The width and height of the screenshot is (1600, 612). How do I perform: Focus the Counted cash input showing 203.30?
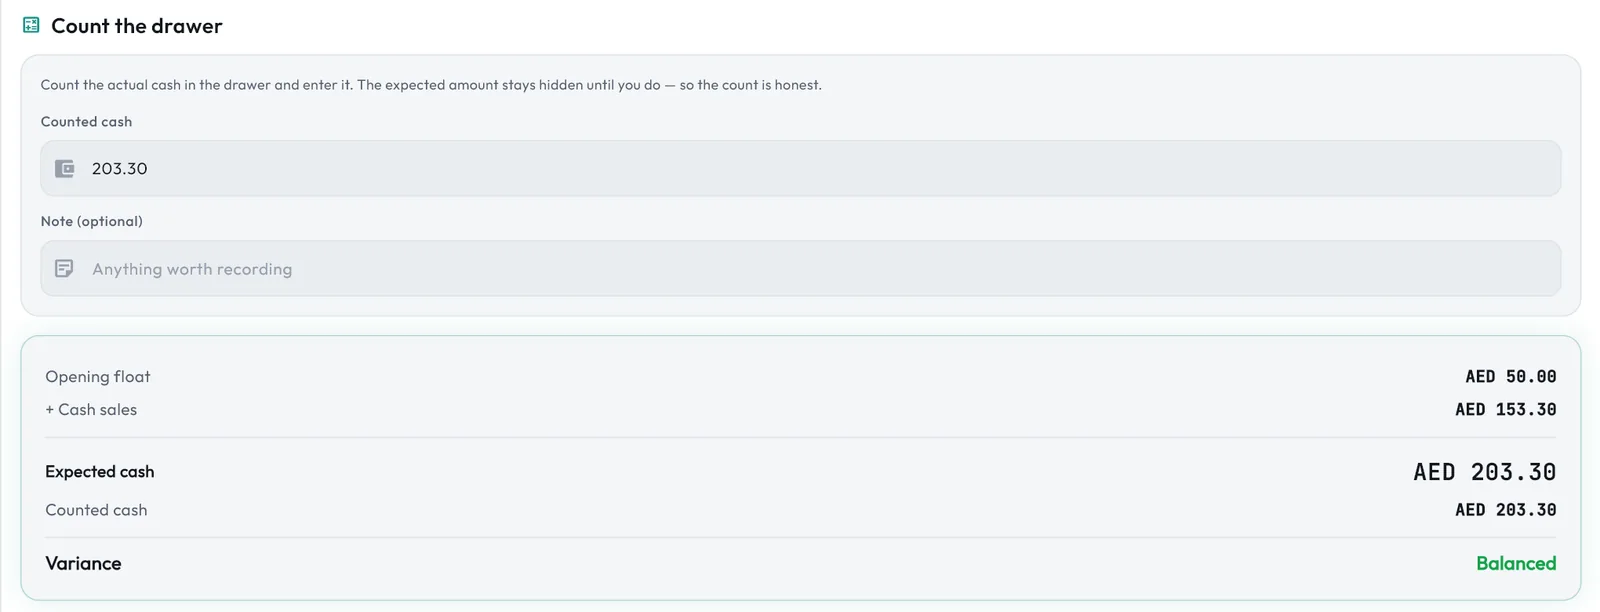point(800,168)
